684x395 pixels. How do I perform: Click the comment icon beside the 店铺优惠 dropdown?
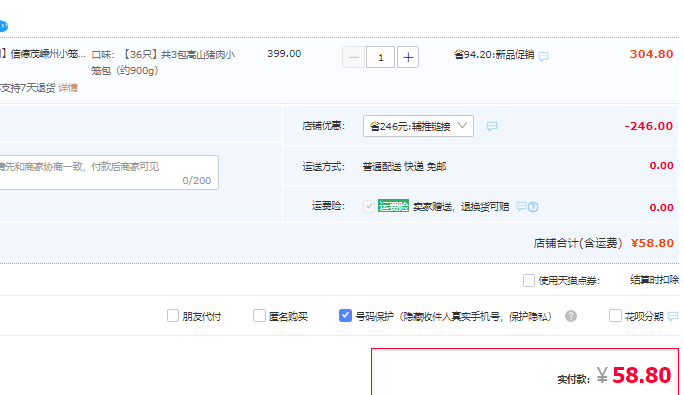tap(492, 126)
